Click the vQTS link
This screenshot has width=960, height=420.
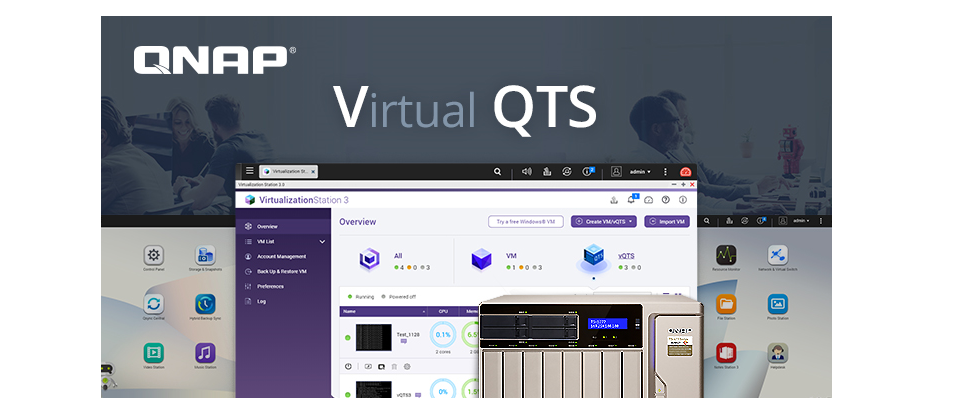coord(626,257)
